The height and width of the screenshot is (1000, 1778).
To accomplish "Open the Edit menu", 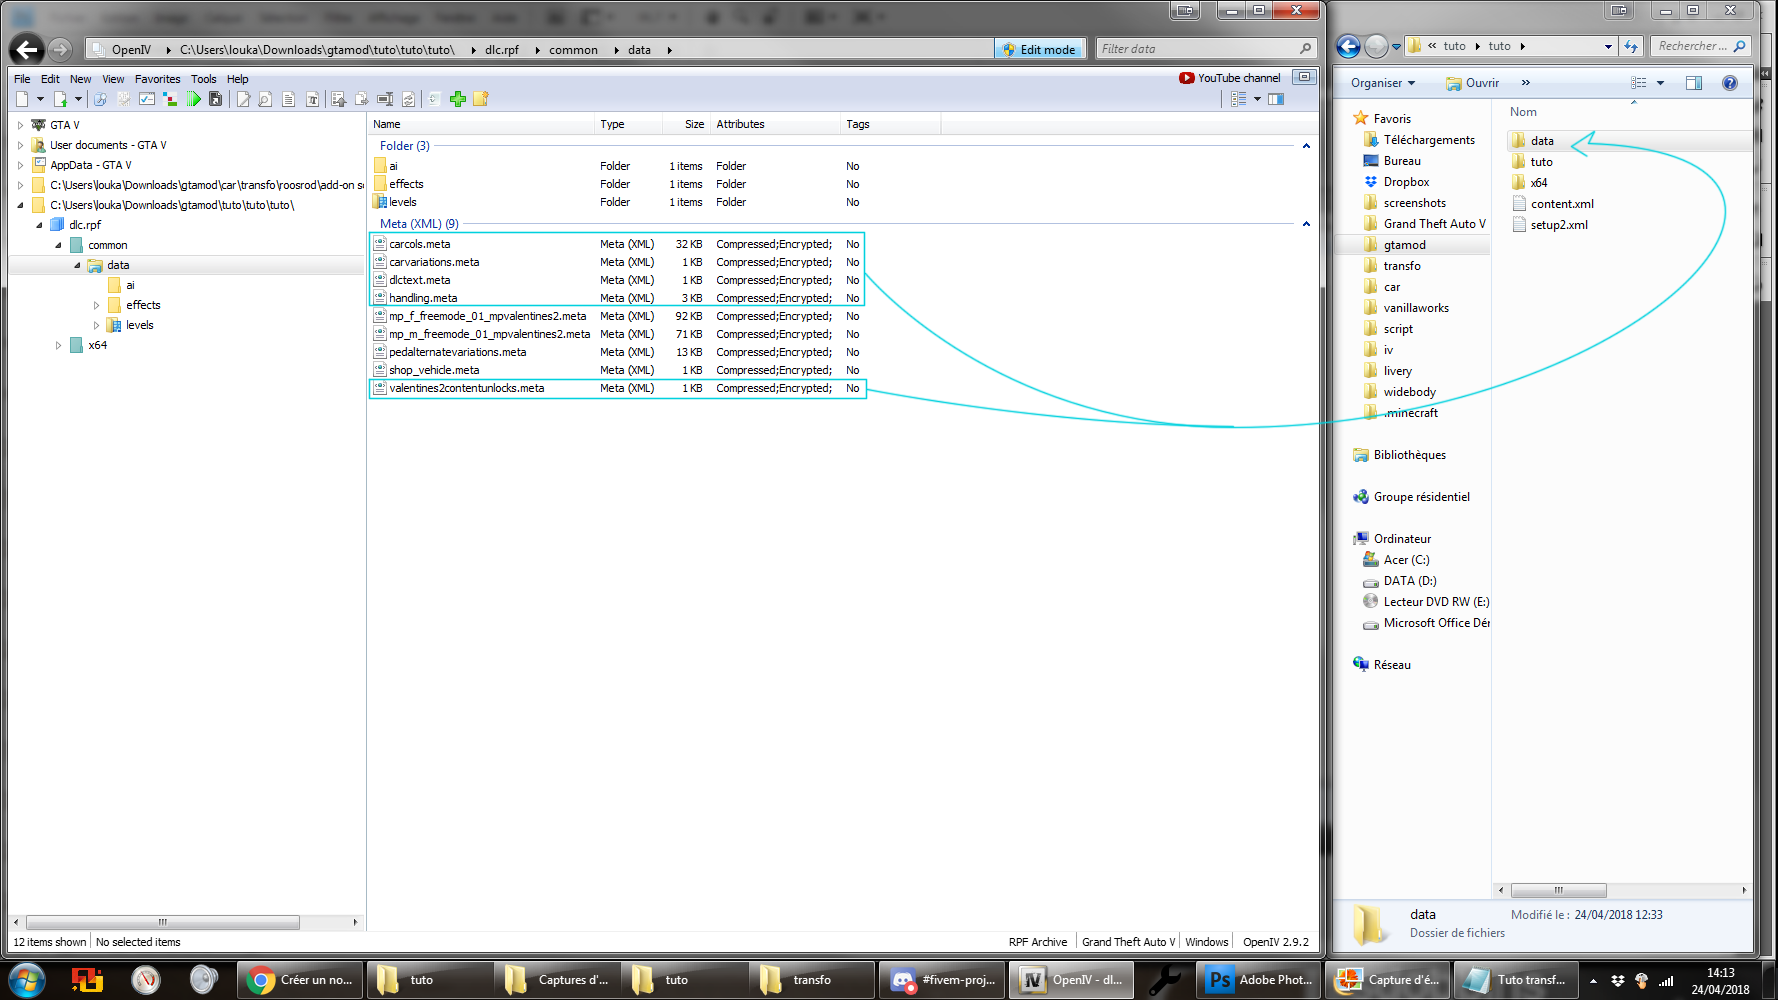I will tap(50, 79).
